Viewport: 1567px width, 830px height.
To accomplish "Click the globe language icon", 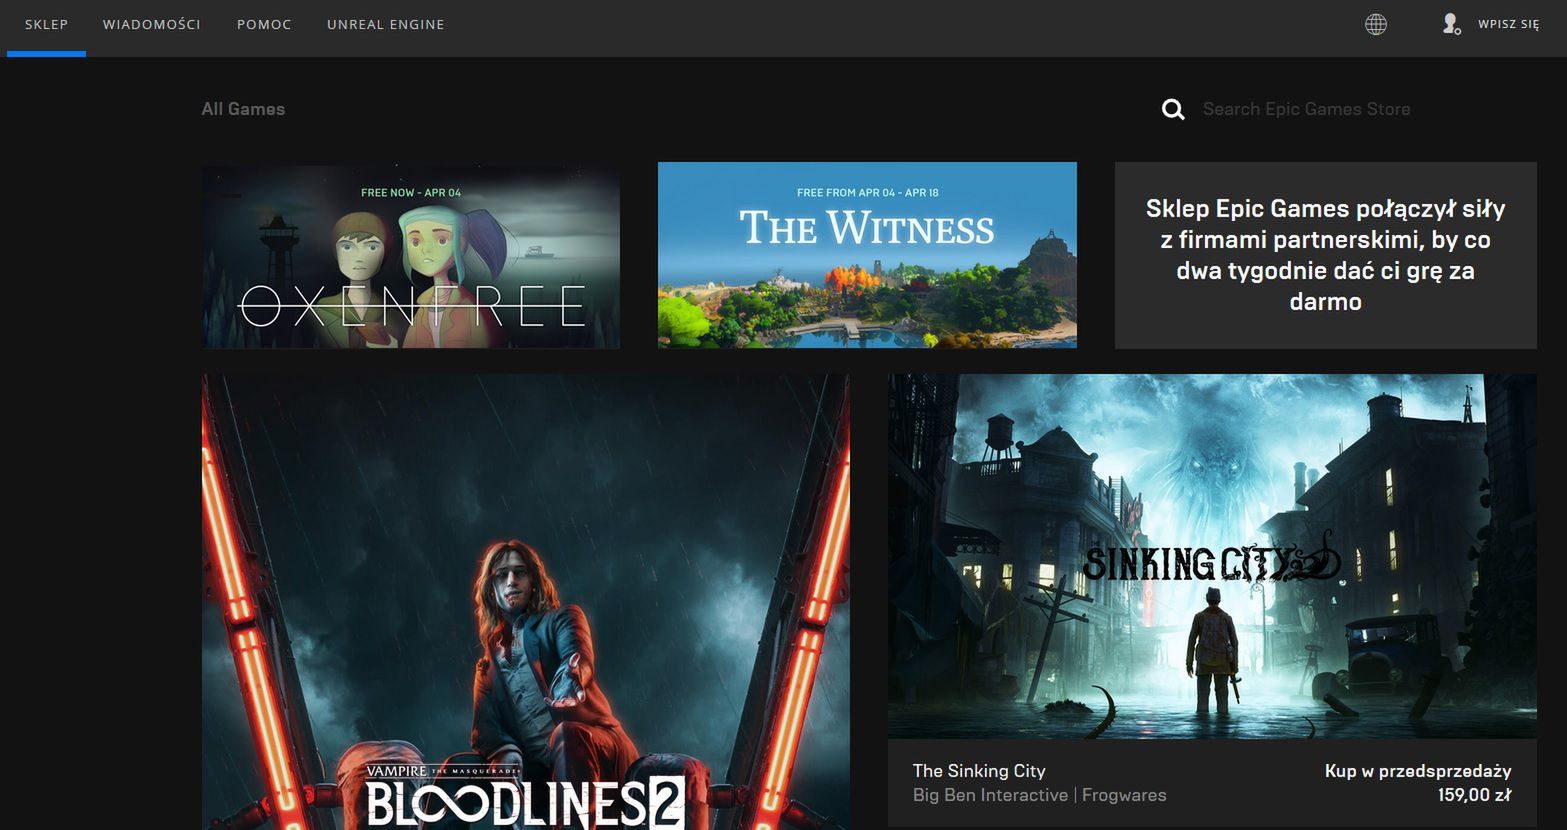I will (1376, 25).
